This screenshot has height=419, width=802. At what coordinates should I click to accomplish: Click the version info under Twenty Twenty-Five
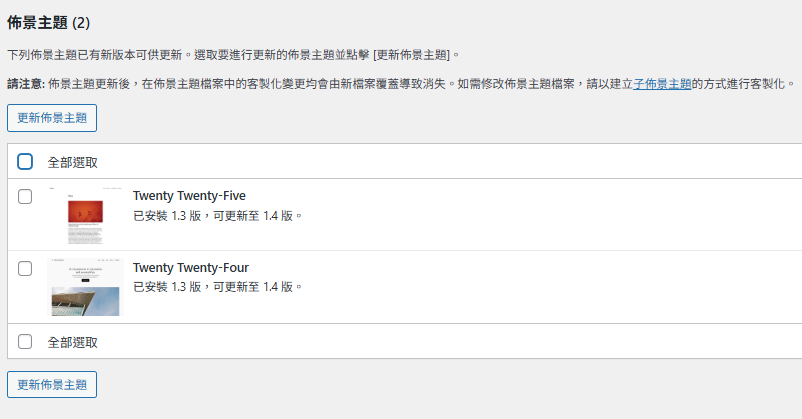(x=217, y=215)
